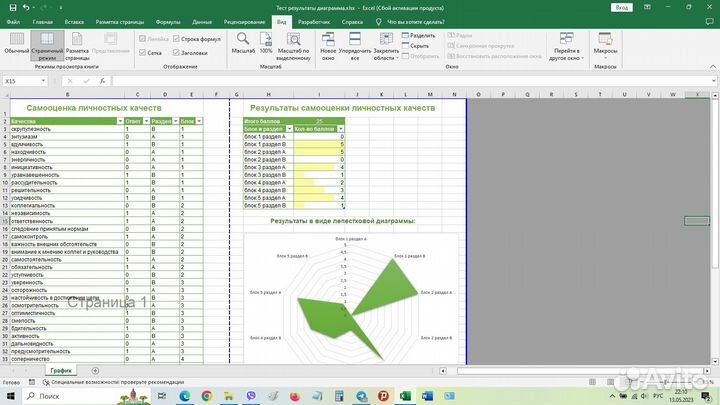Click the Windows taskbar Поиск search box

[69, 396]
